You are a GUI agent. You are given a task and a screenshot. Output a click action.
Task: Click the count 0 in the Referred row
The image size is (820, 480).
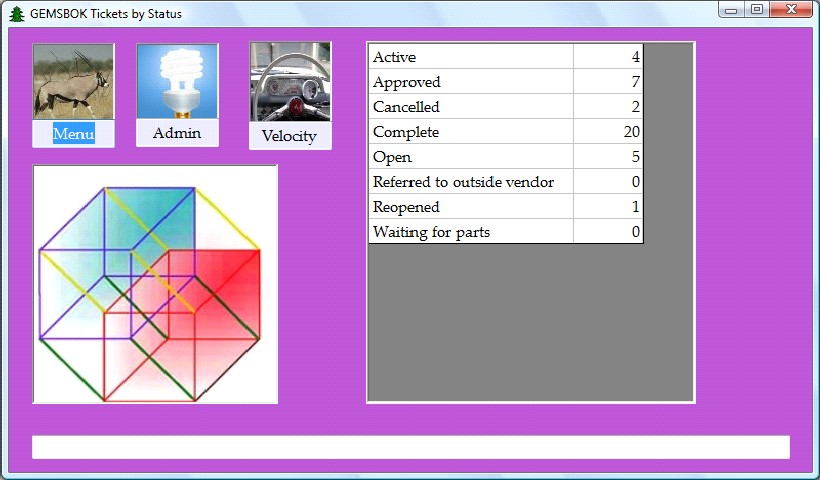tap(608, 181)
